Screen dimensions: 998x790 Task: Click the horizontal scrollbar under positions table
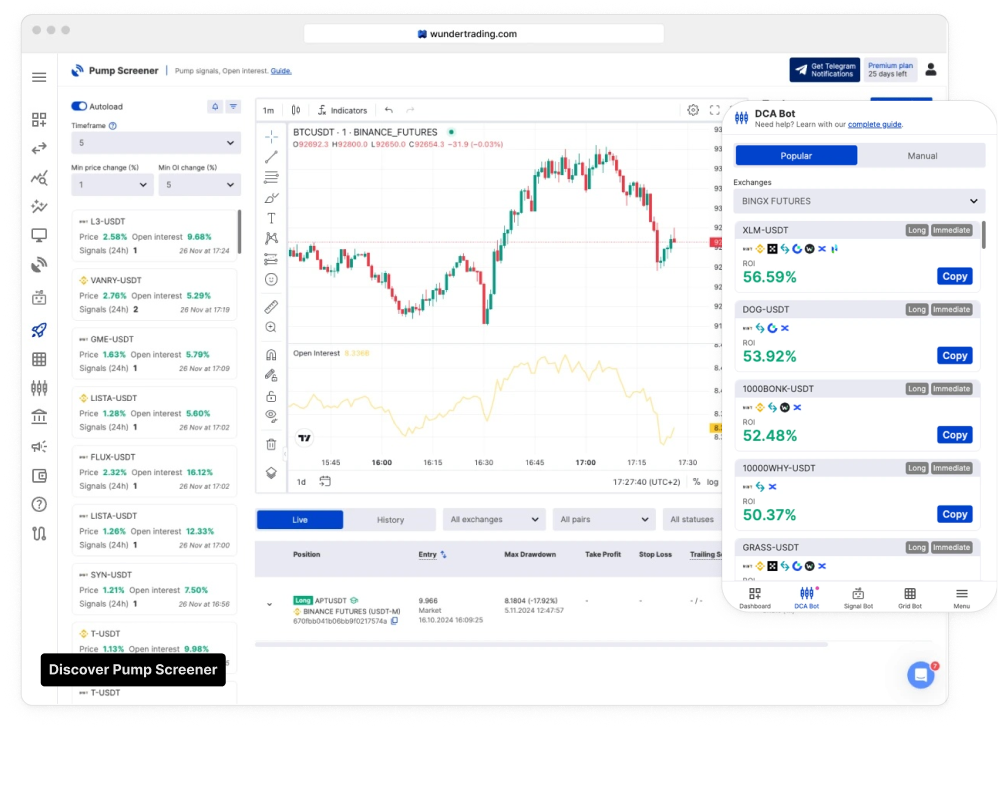click(x=541, y=644)
